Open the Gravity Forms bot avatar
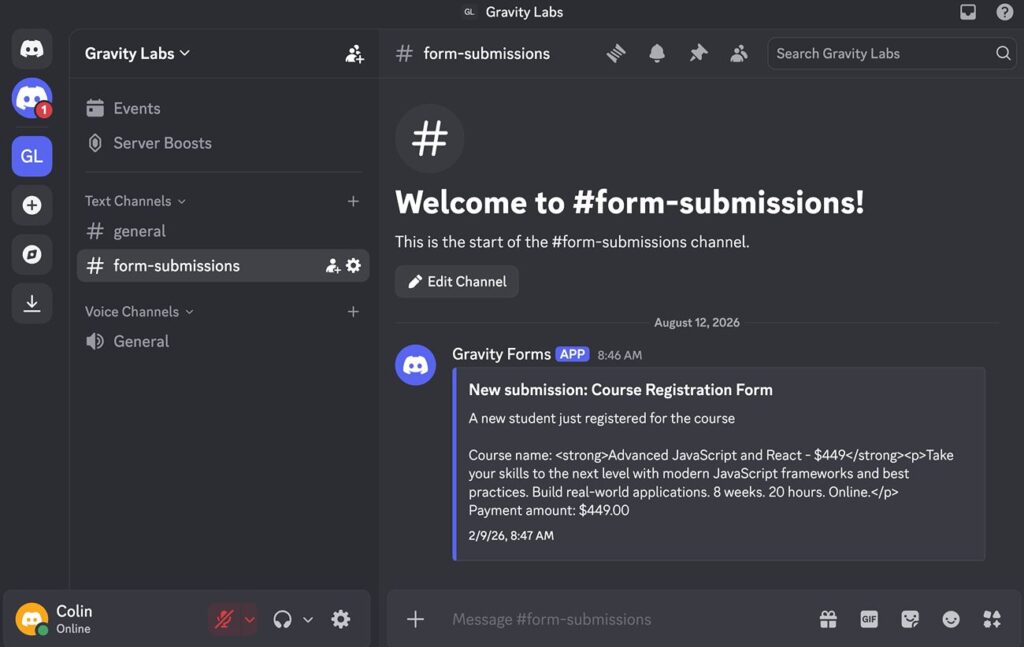 415,365
